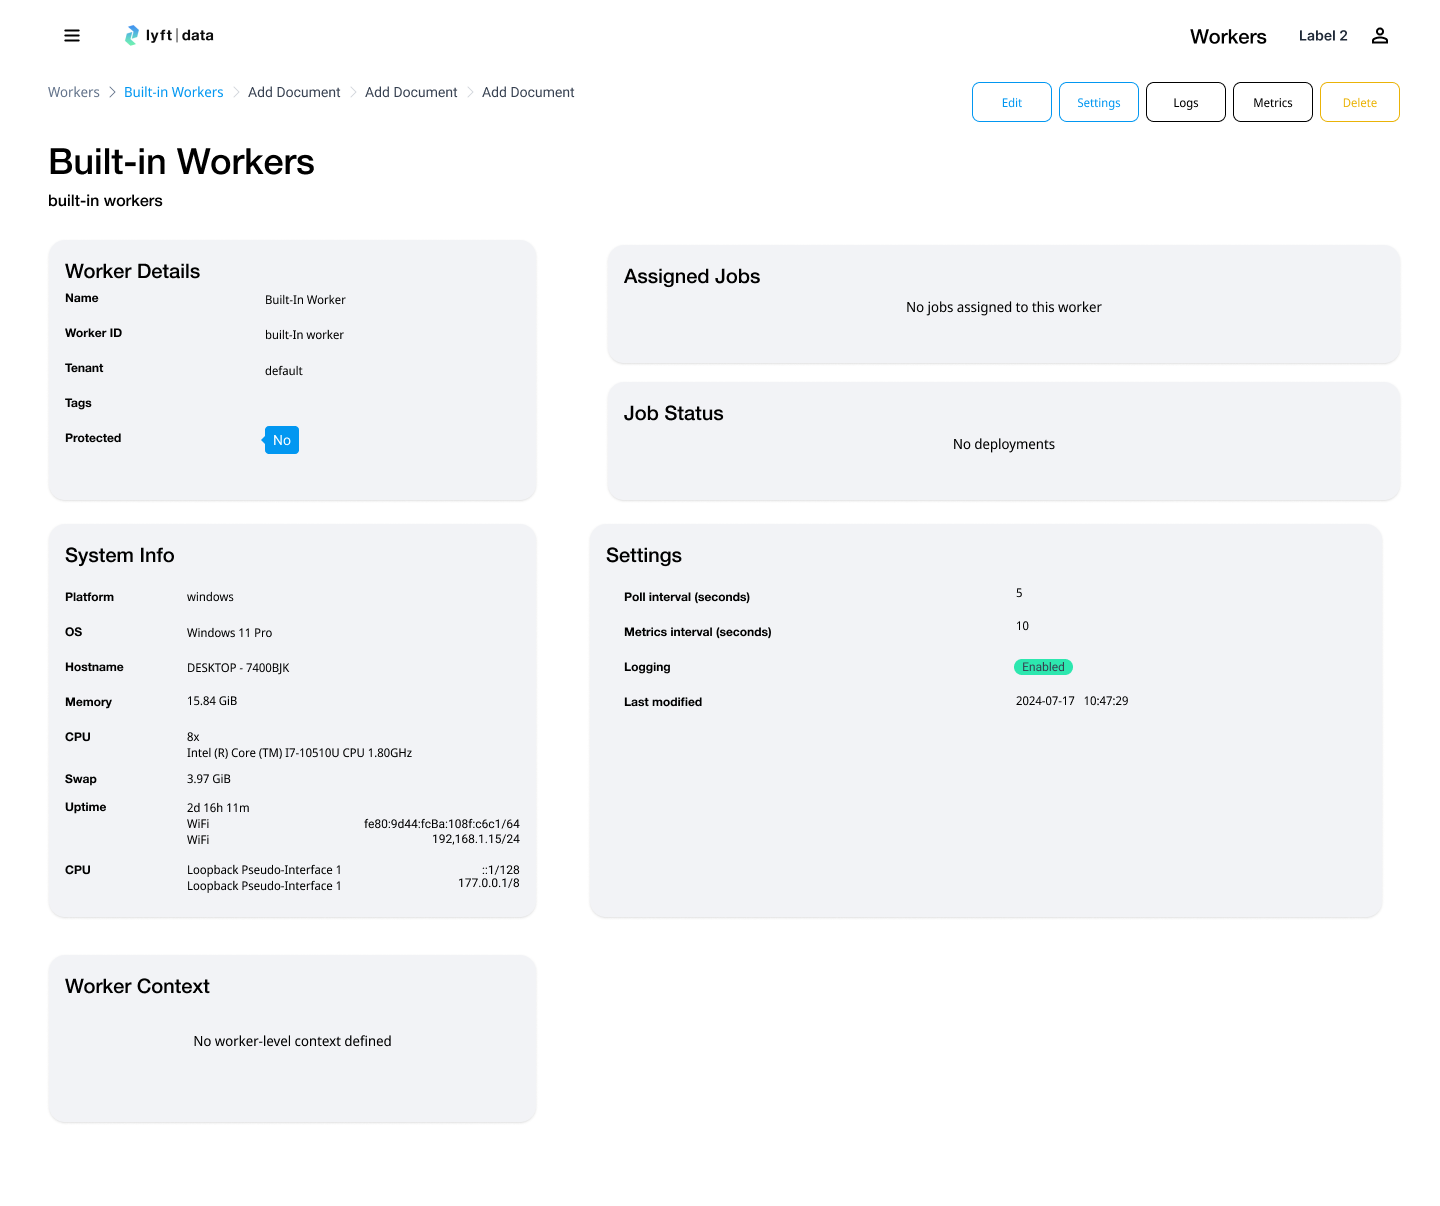This screenshot has width=1440, height=1206.
Task: Select Workers in the top header
Action: click(x=1227, y=37)
